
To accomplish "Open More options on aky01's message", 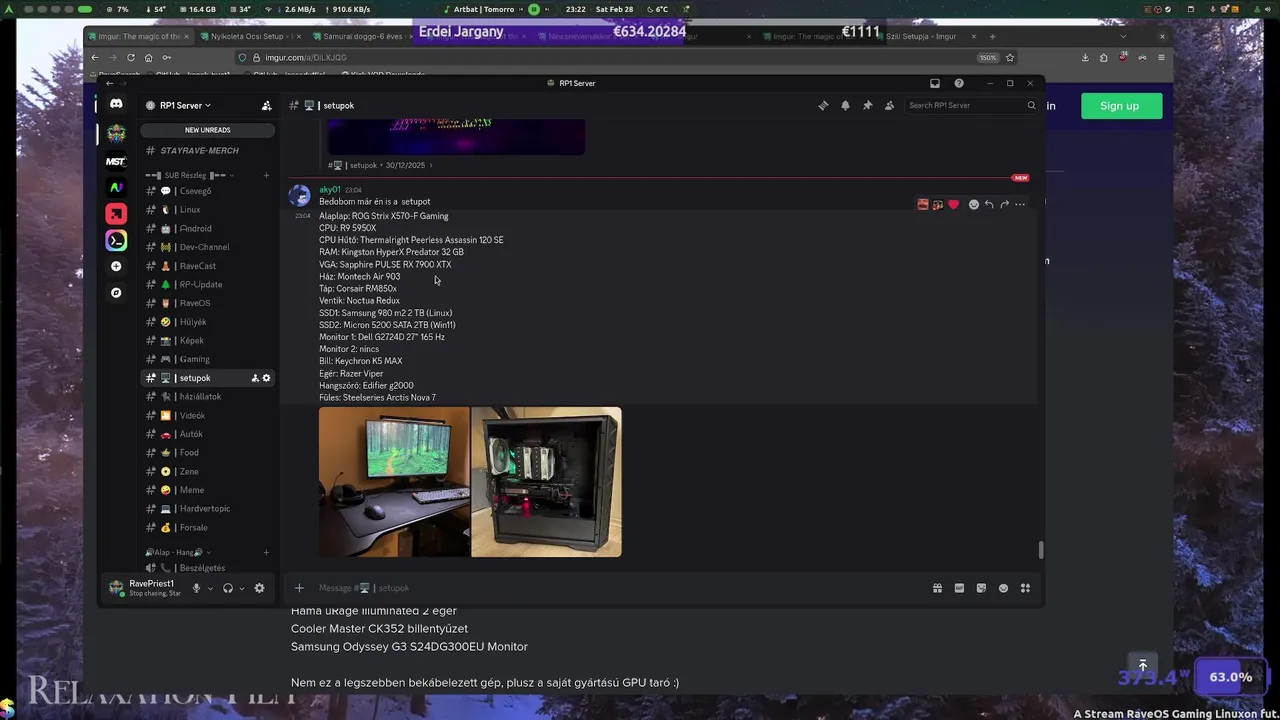I will click(1020, 204).
